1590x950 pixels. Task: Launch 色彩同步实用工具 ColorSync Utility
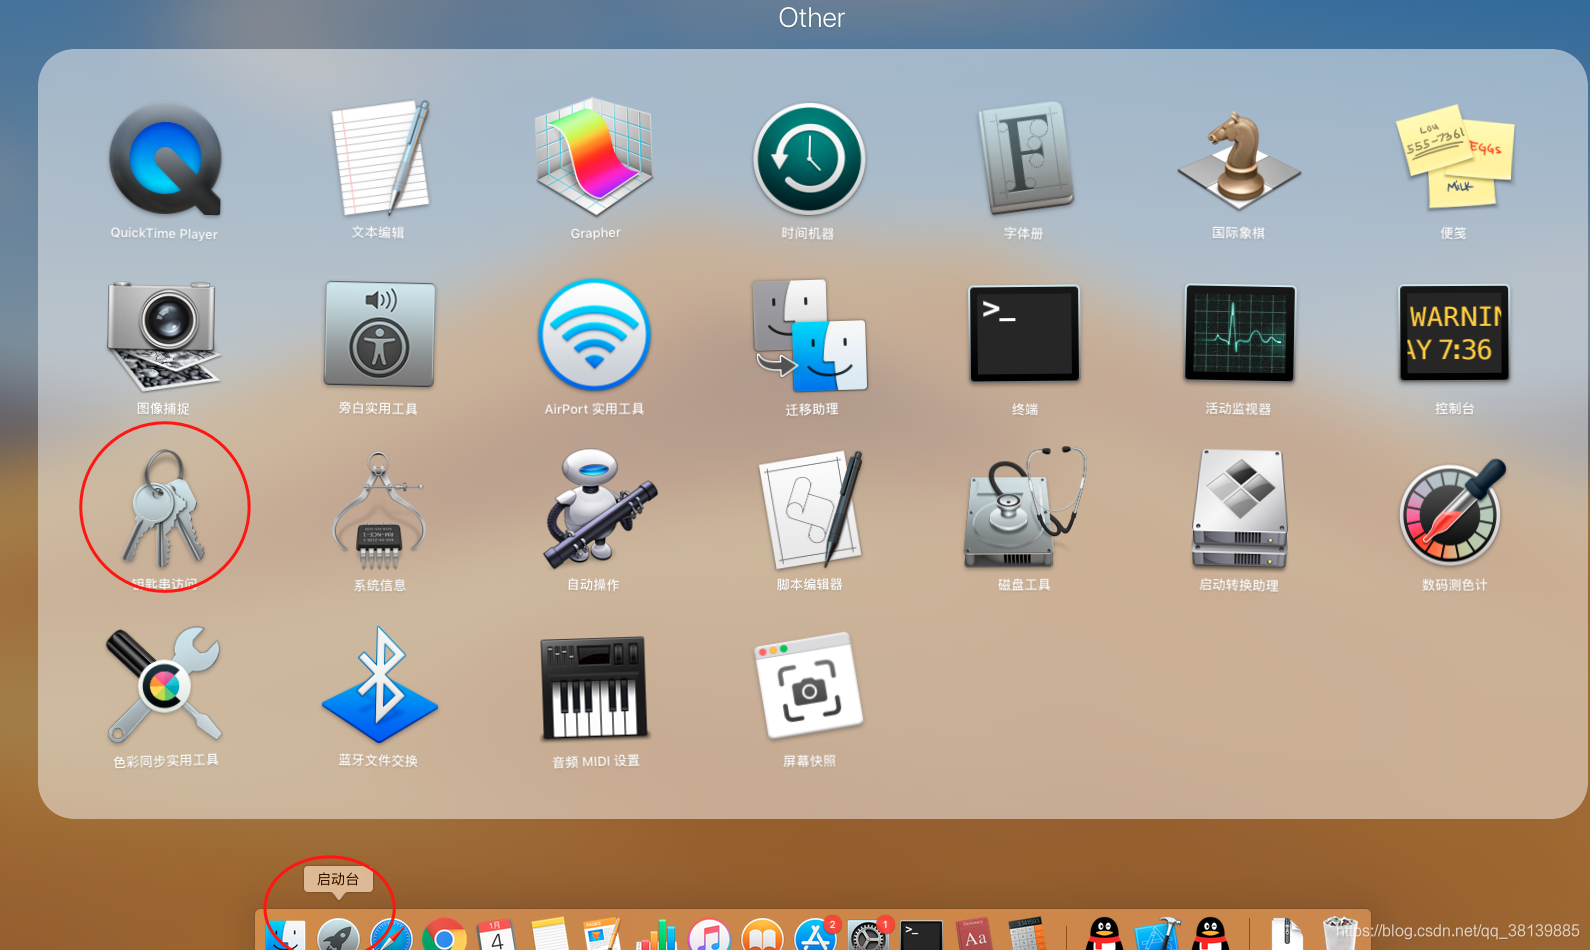164,684
